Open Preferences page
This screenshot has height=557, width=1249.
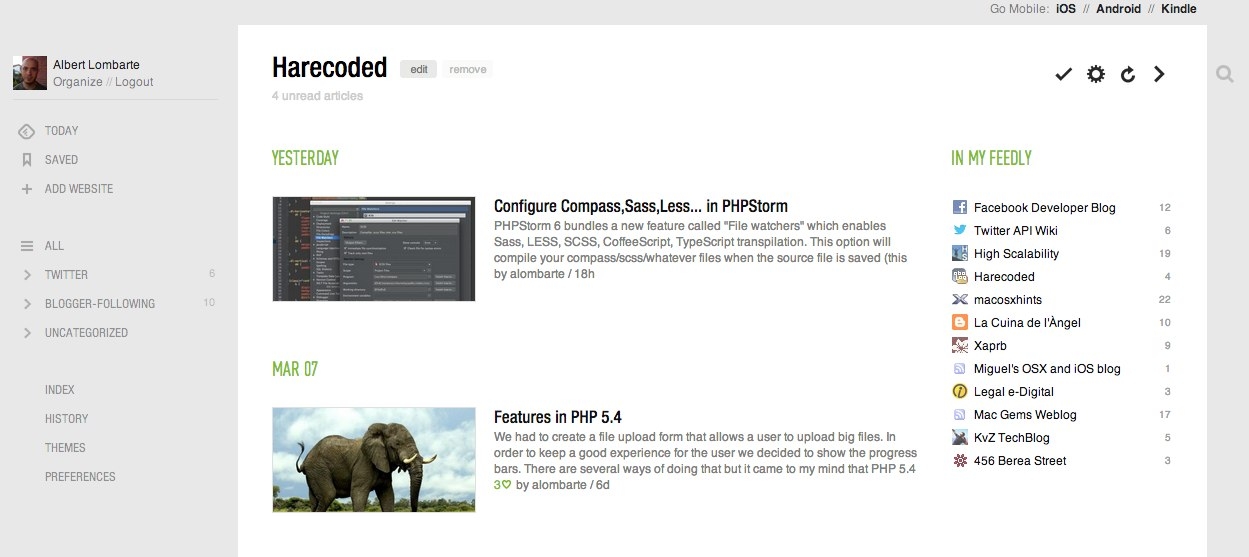pos(80,477)
